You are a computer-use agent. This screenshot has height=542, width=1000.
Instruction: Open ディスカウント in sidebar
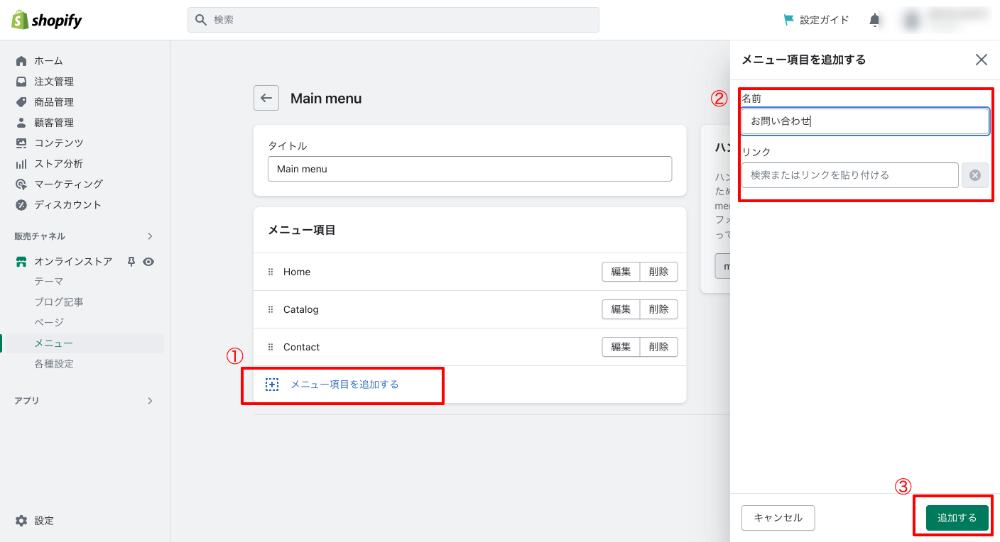[x=68, y=205]
